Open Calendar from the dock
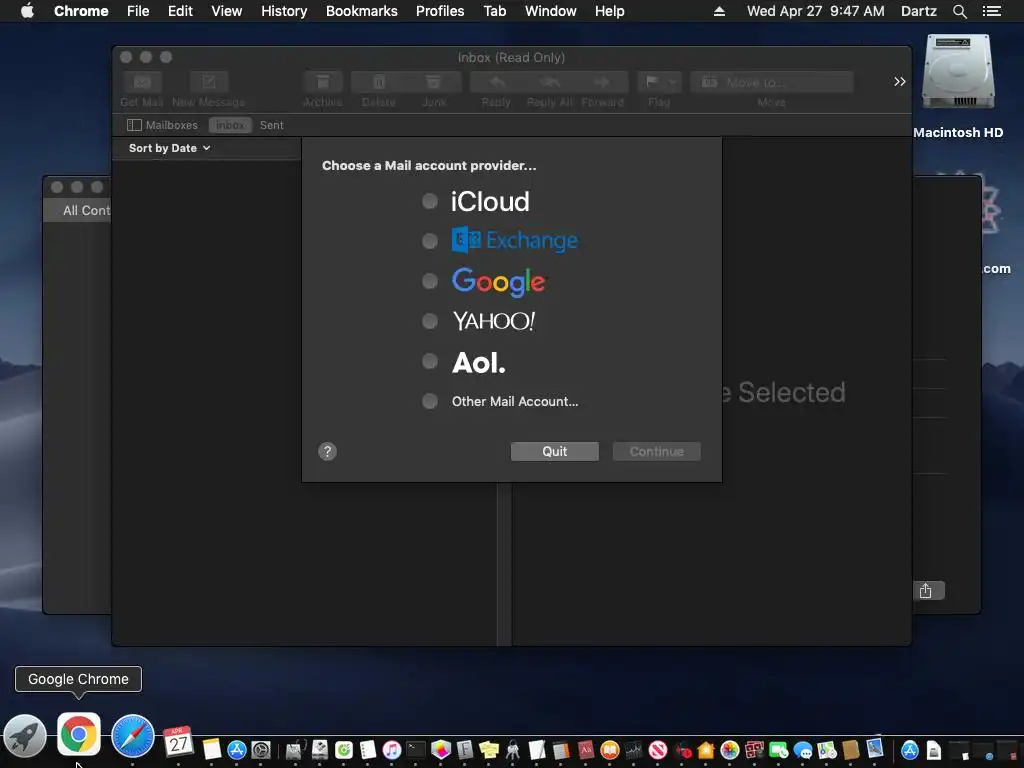The image size is (1024, 768). coord(178,742)
